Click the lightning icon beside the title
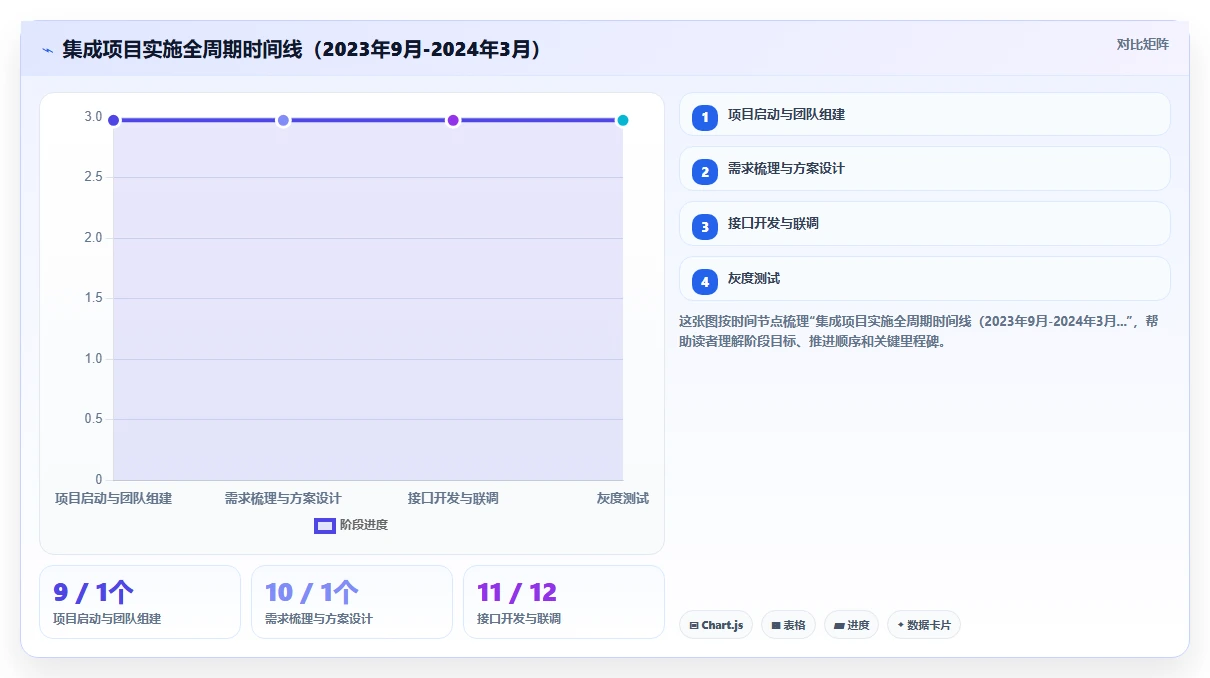The height and width of the screenshot is (678, 1210). pos(47,50)
